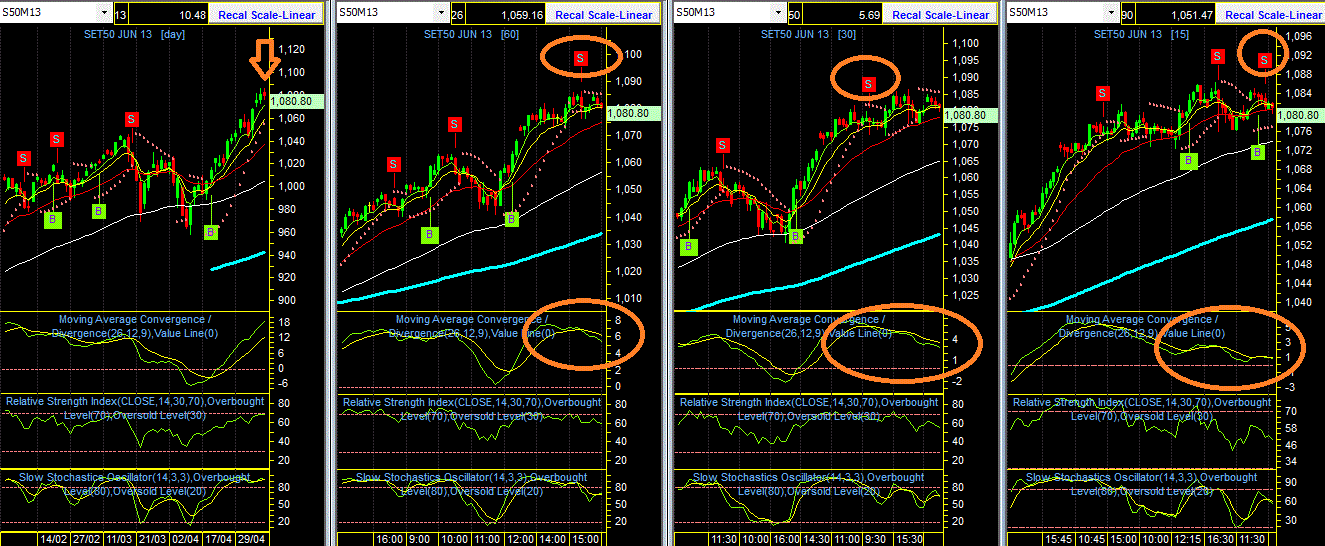The image size is (1325, 546).
Task: Open the S50M13 symbol dropdown in 60-minute chart
Action: point(442,13)
